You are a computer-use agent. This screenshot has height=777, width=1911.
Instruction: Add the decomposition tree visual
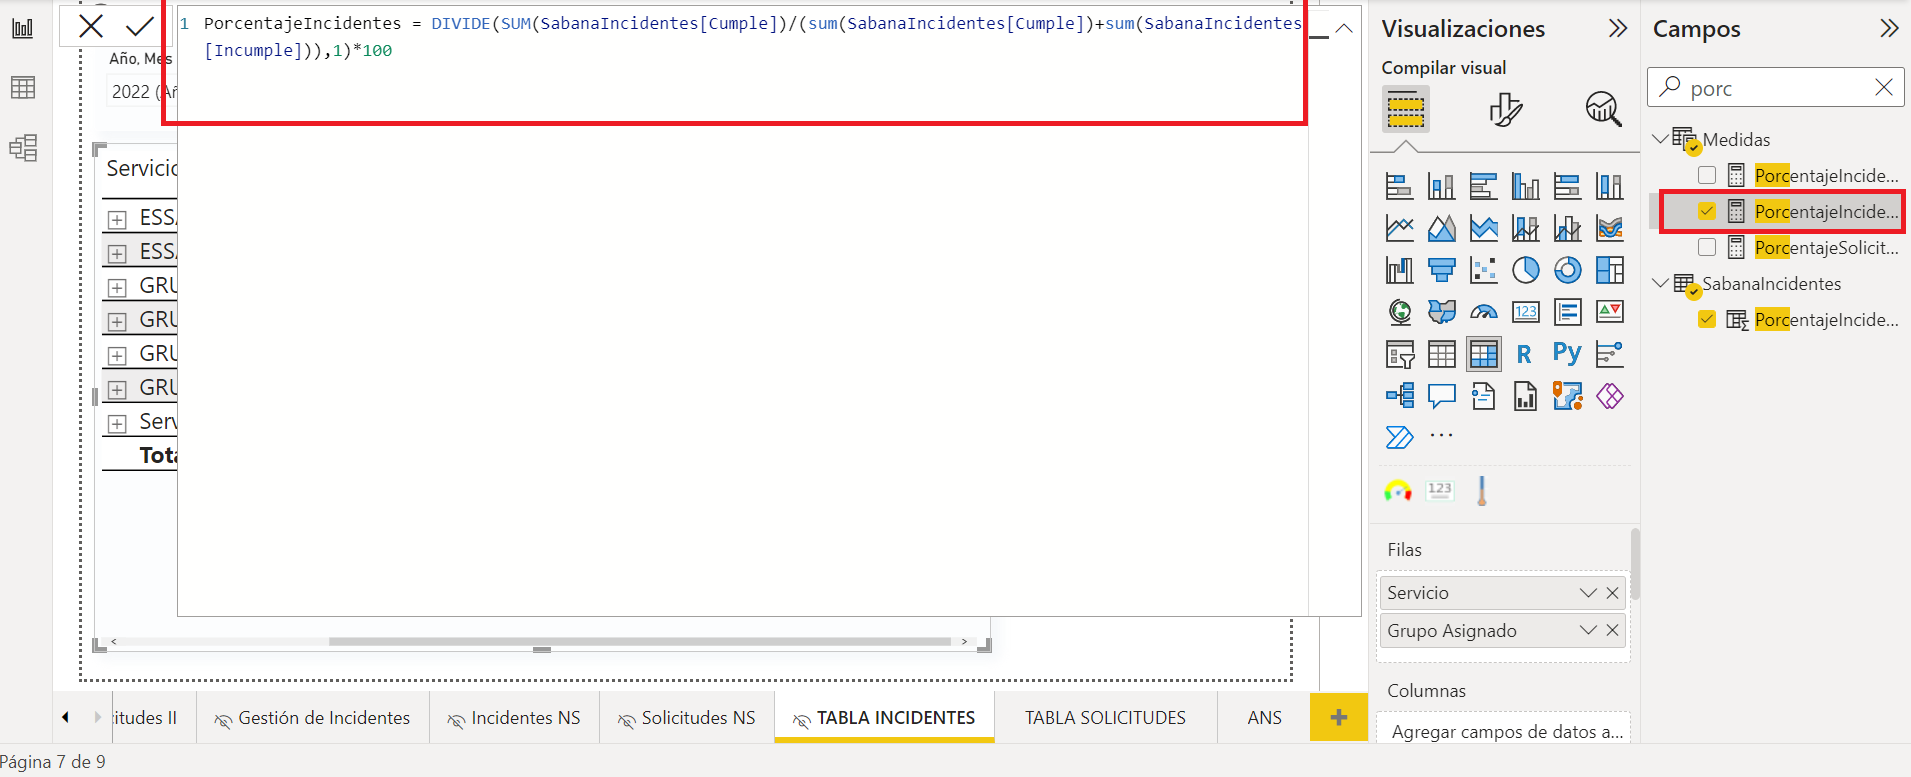coord(1399,396)
